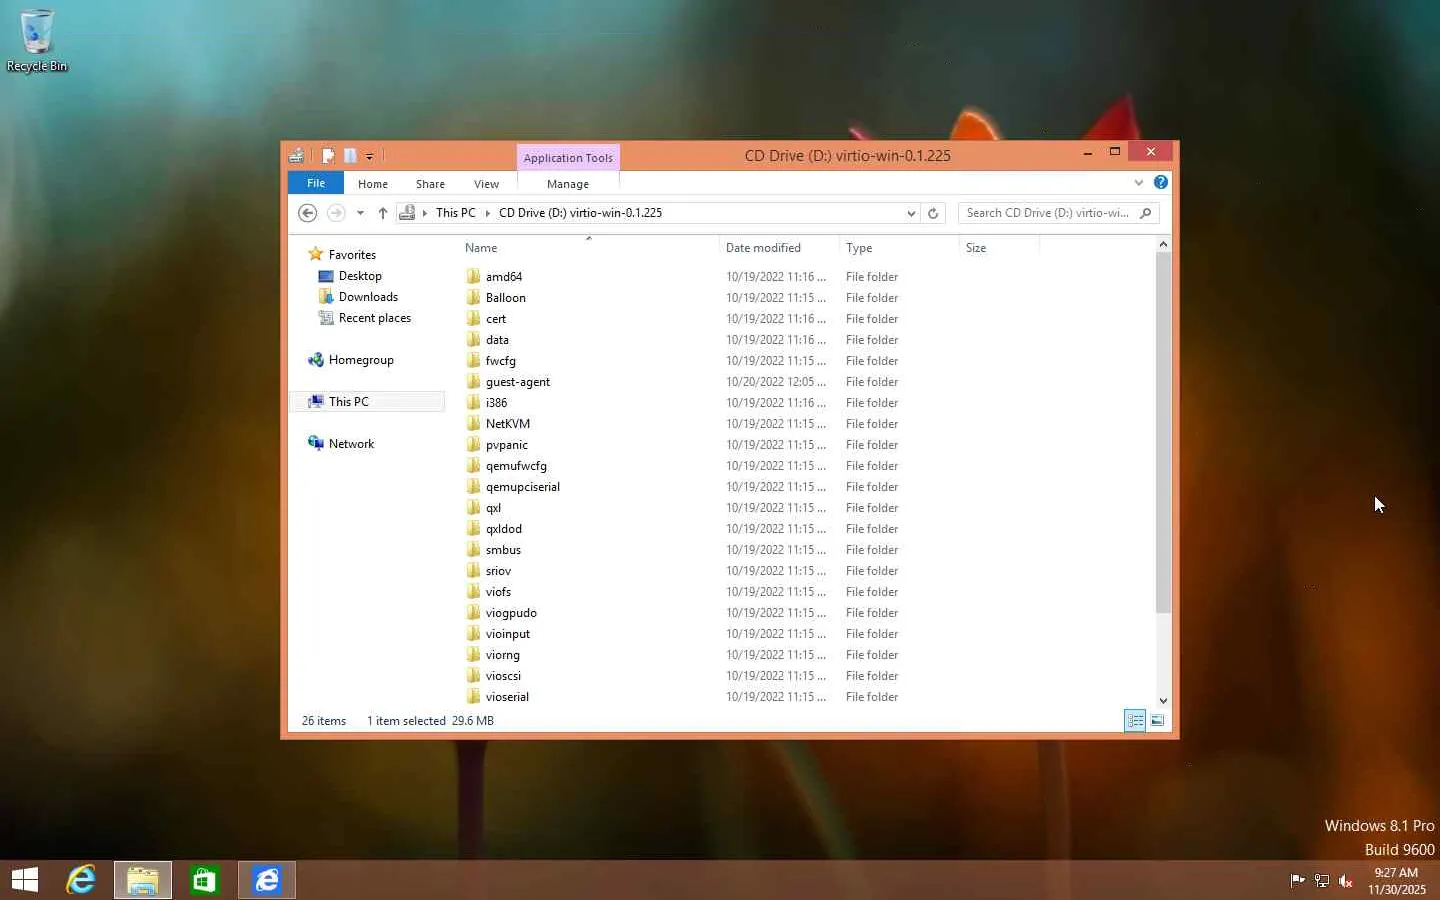Open the Customize Quick Access Toolbar dropdown
The height and width of the screenshot is (900, 1440).
coord(369,157)
